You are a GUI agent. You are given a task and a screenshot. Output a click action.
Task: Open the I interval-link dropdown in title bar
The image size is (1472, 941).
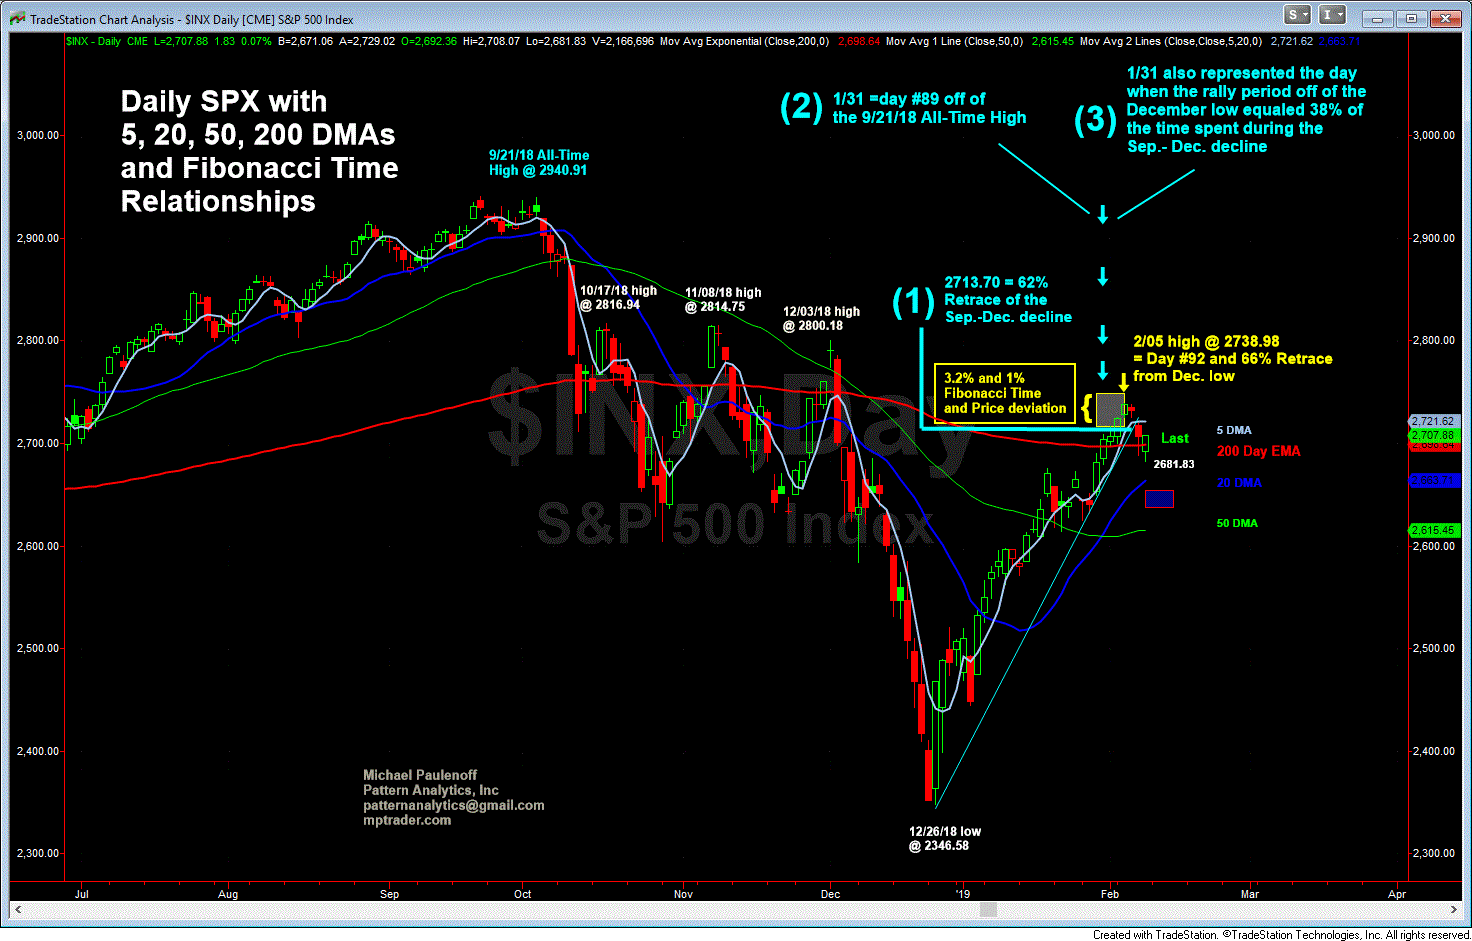(x=1333, y=15)
